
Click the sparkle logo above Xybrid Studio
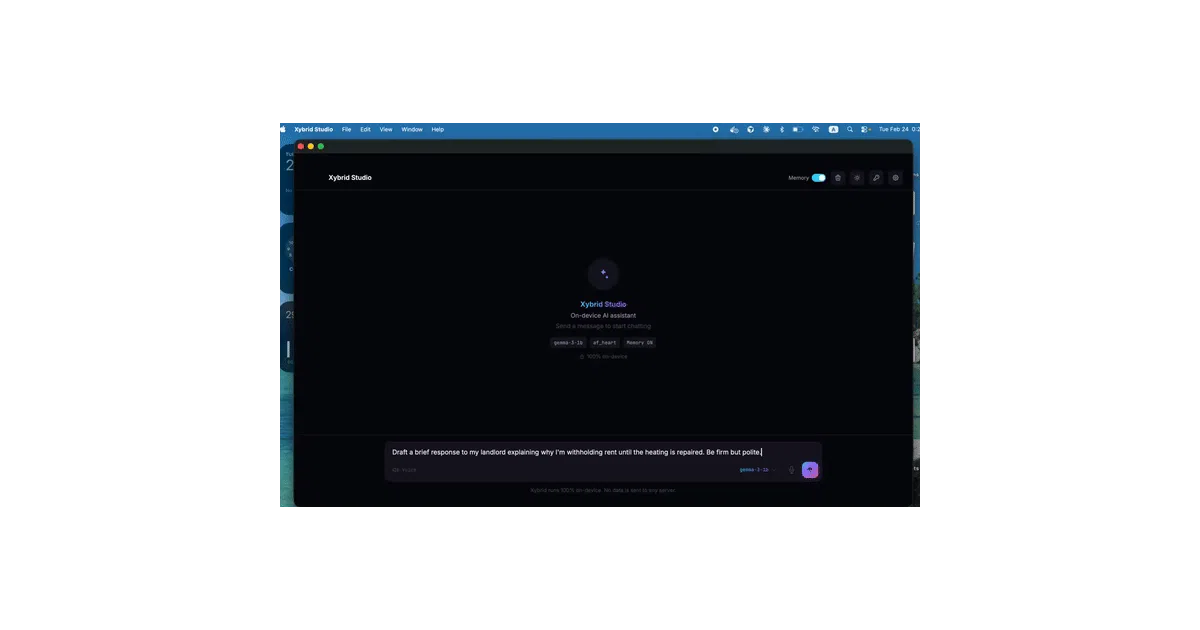click(x=603, y=274)
